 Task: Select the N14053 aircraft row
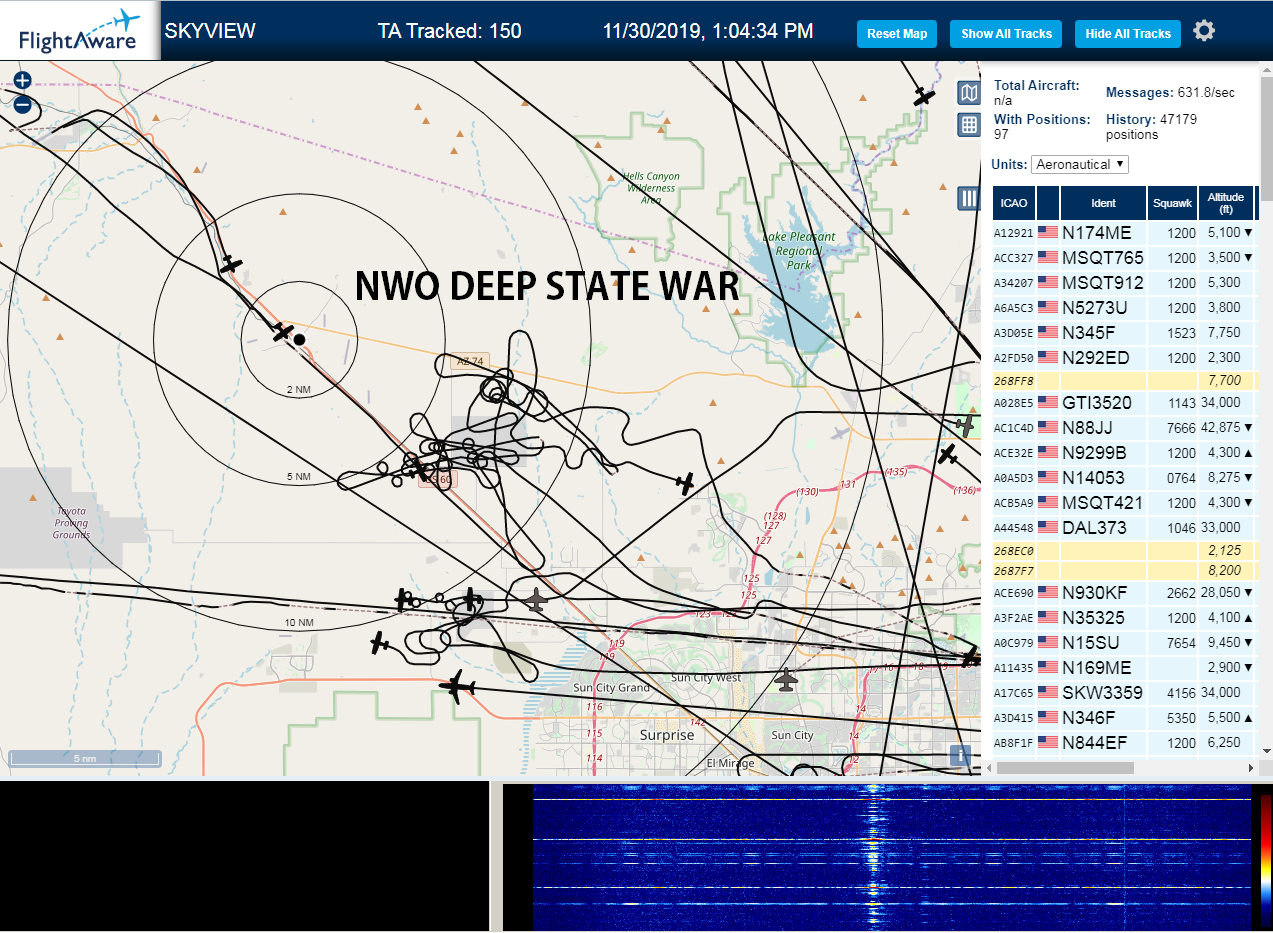click(1125, 478)
